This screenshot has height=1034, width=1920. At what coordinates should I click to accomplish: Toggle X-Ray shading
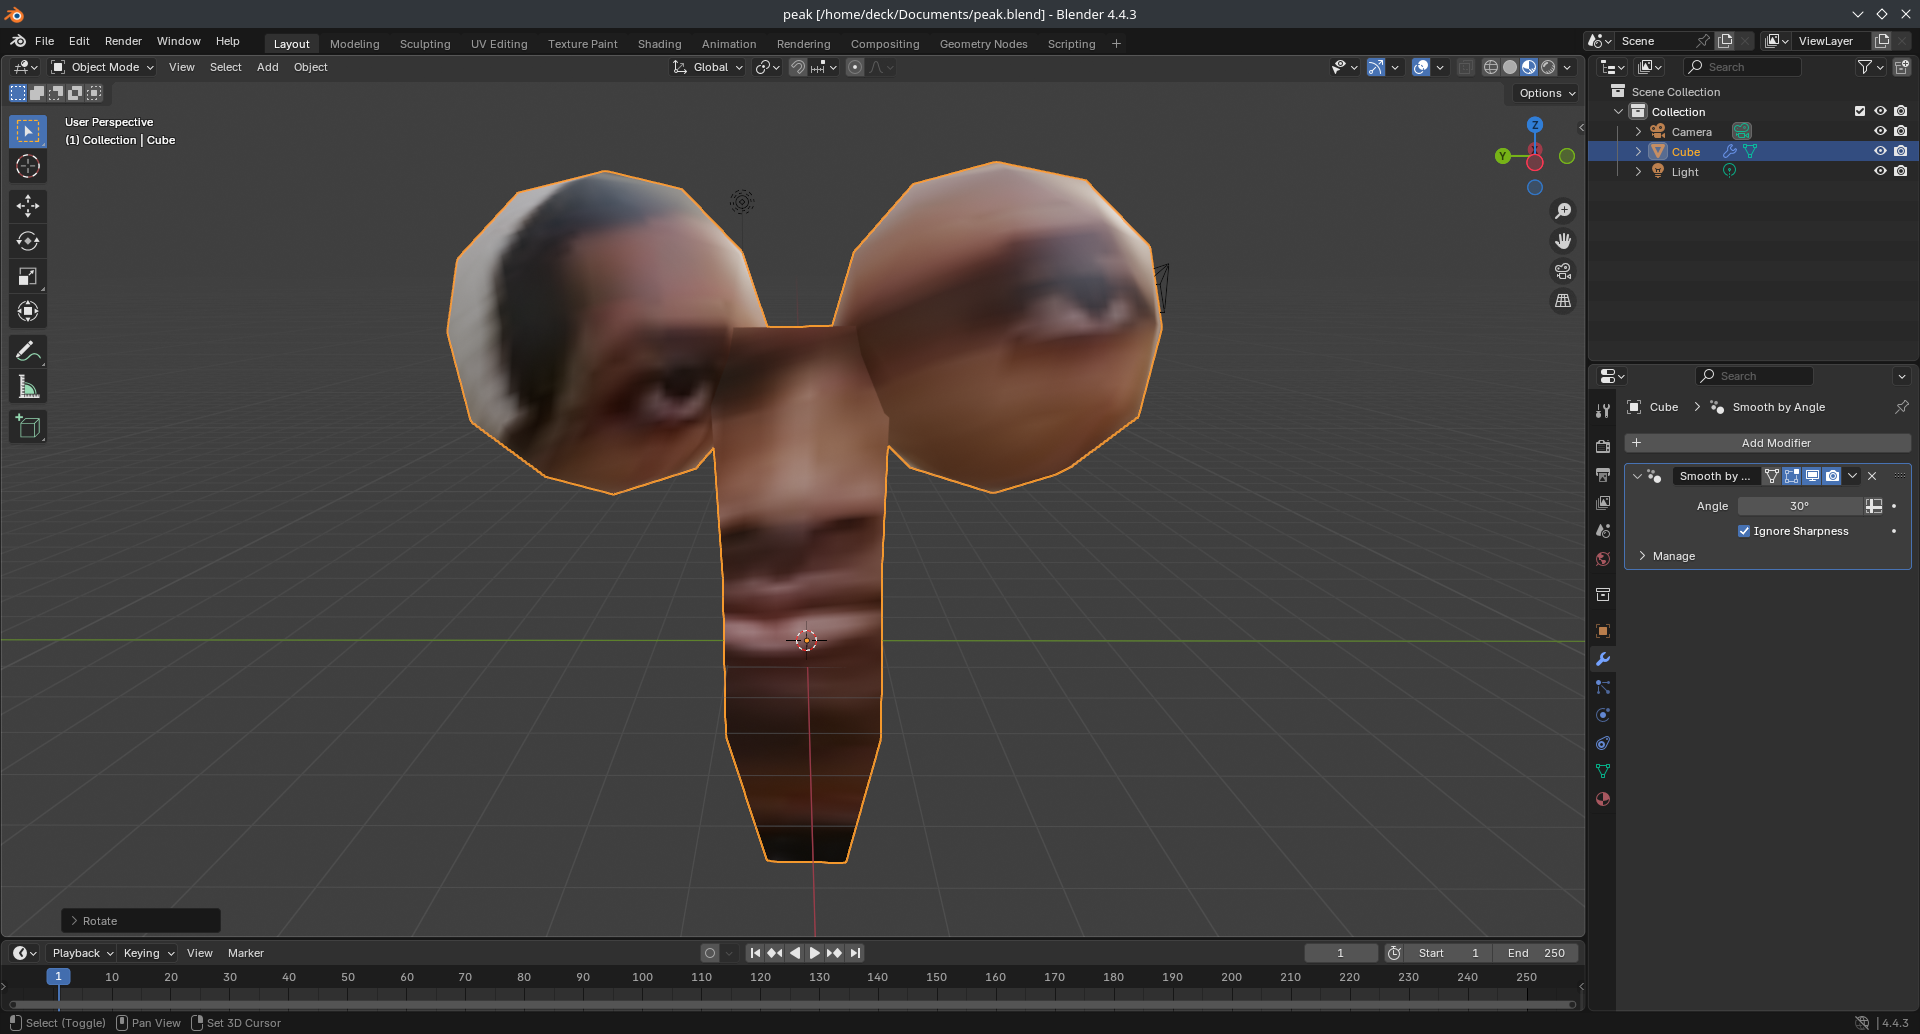tap(1465, 67)
